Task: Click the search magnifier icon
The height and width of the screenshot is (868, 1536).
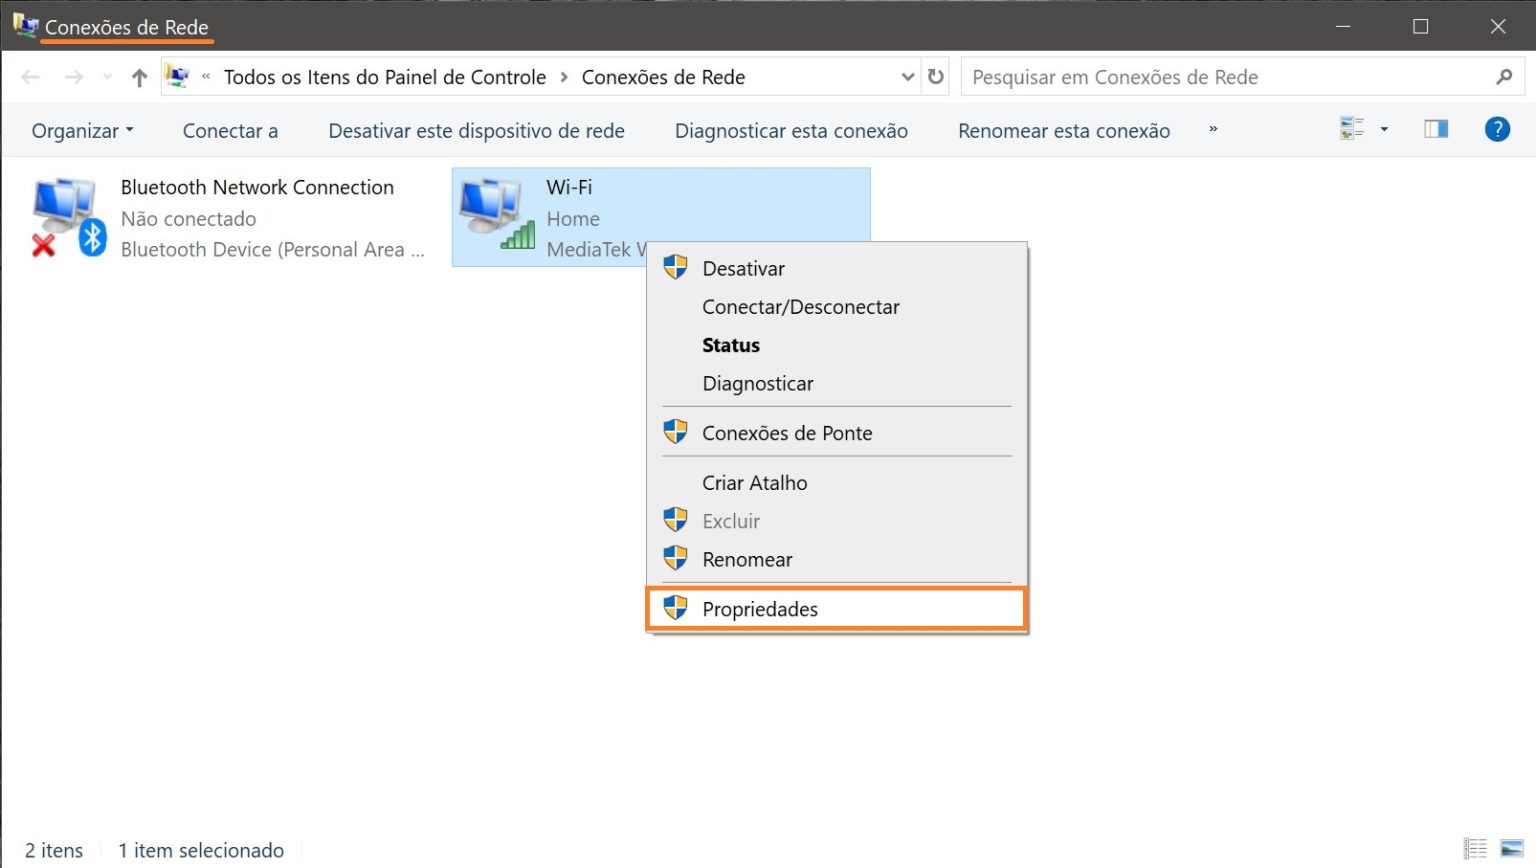Action: [x=1505, y=76]
